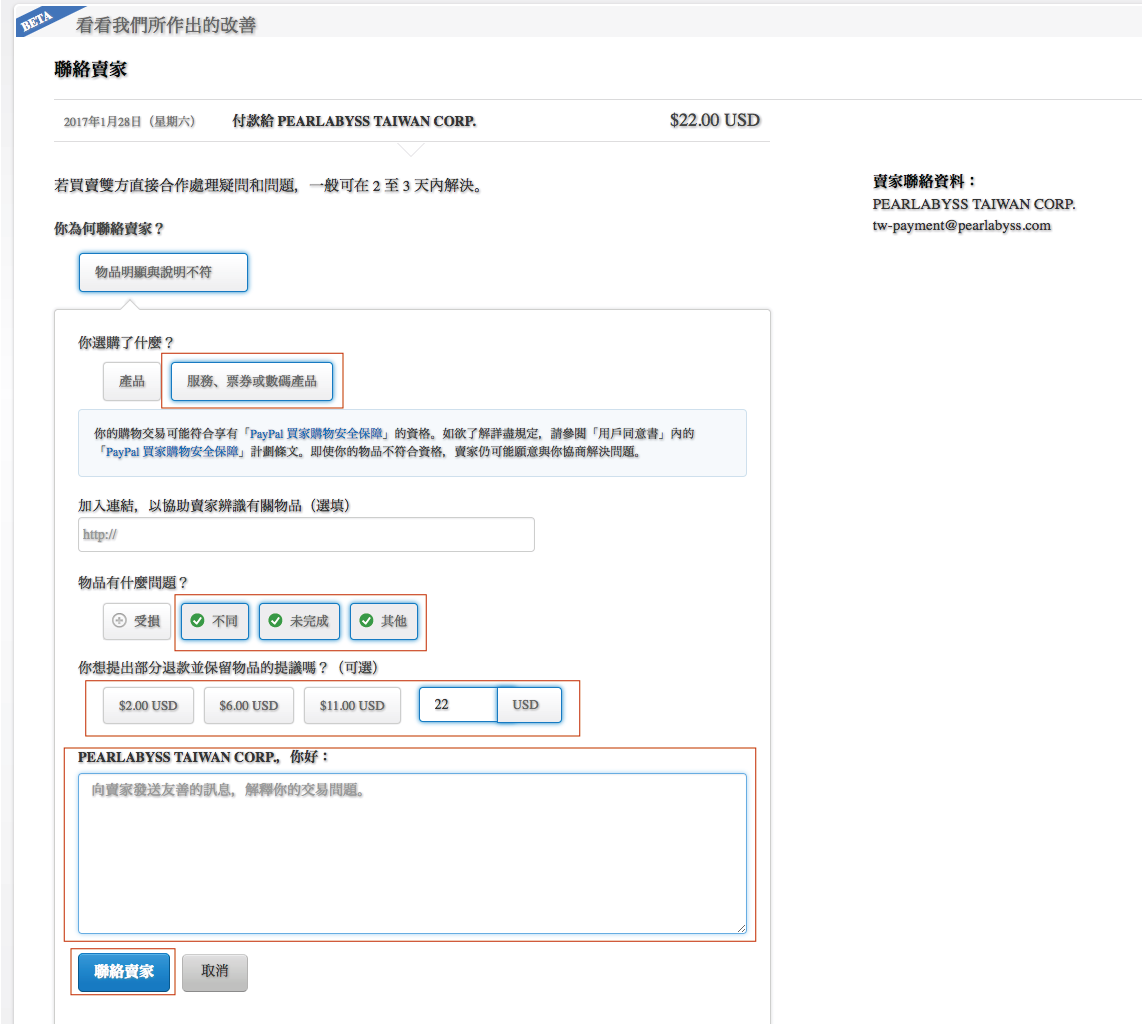The width and height of the screenshot is (1142, 1025).
Task: Select the 物品明顯與說明不符 reason option
Action: 163,272
